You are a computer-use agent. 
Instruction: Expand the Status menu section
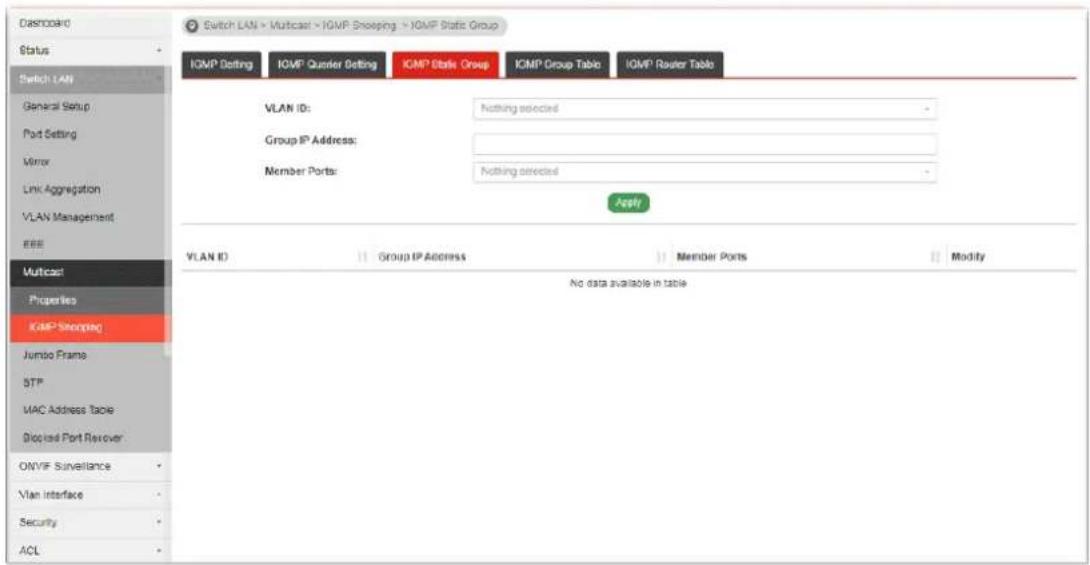(x=89, y=51)
